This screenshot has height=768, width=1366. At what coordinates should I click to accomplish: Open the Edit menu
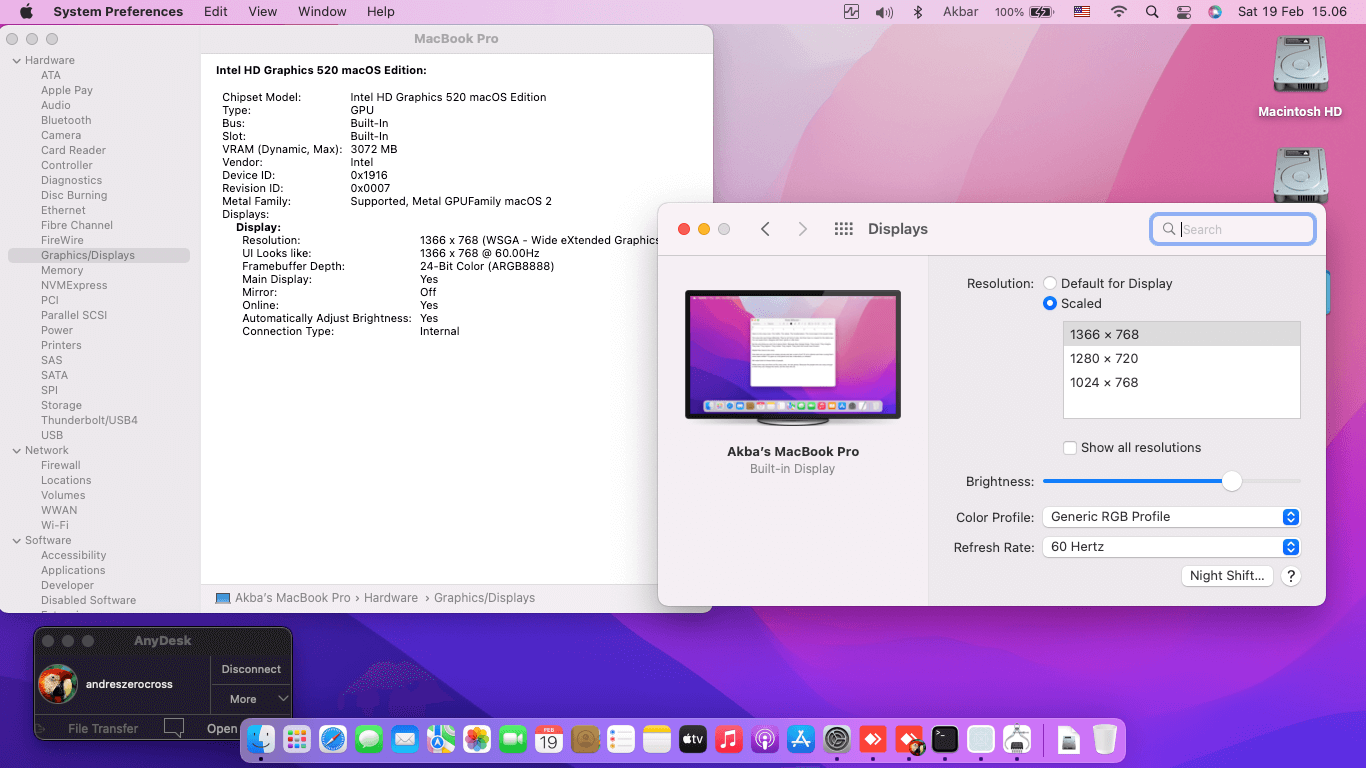(x=215, y=12)
